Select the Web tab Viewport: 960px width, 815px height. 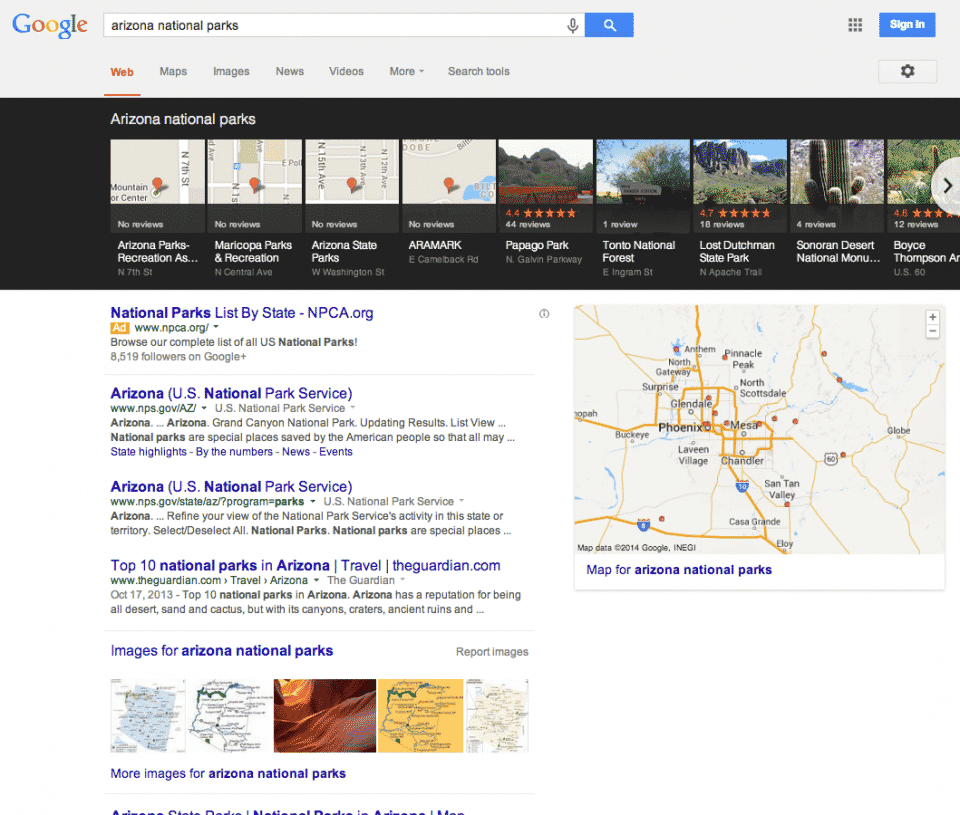tap(122, 72)
